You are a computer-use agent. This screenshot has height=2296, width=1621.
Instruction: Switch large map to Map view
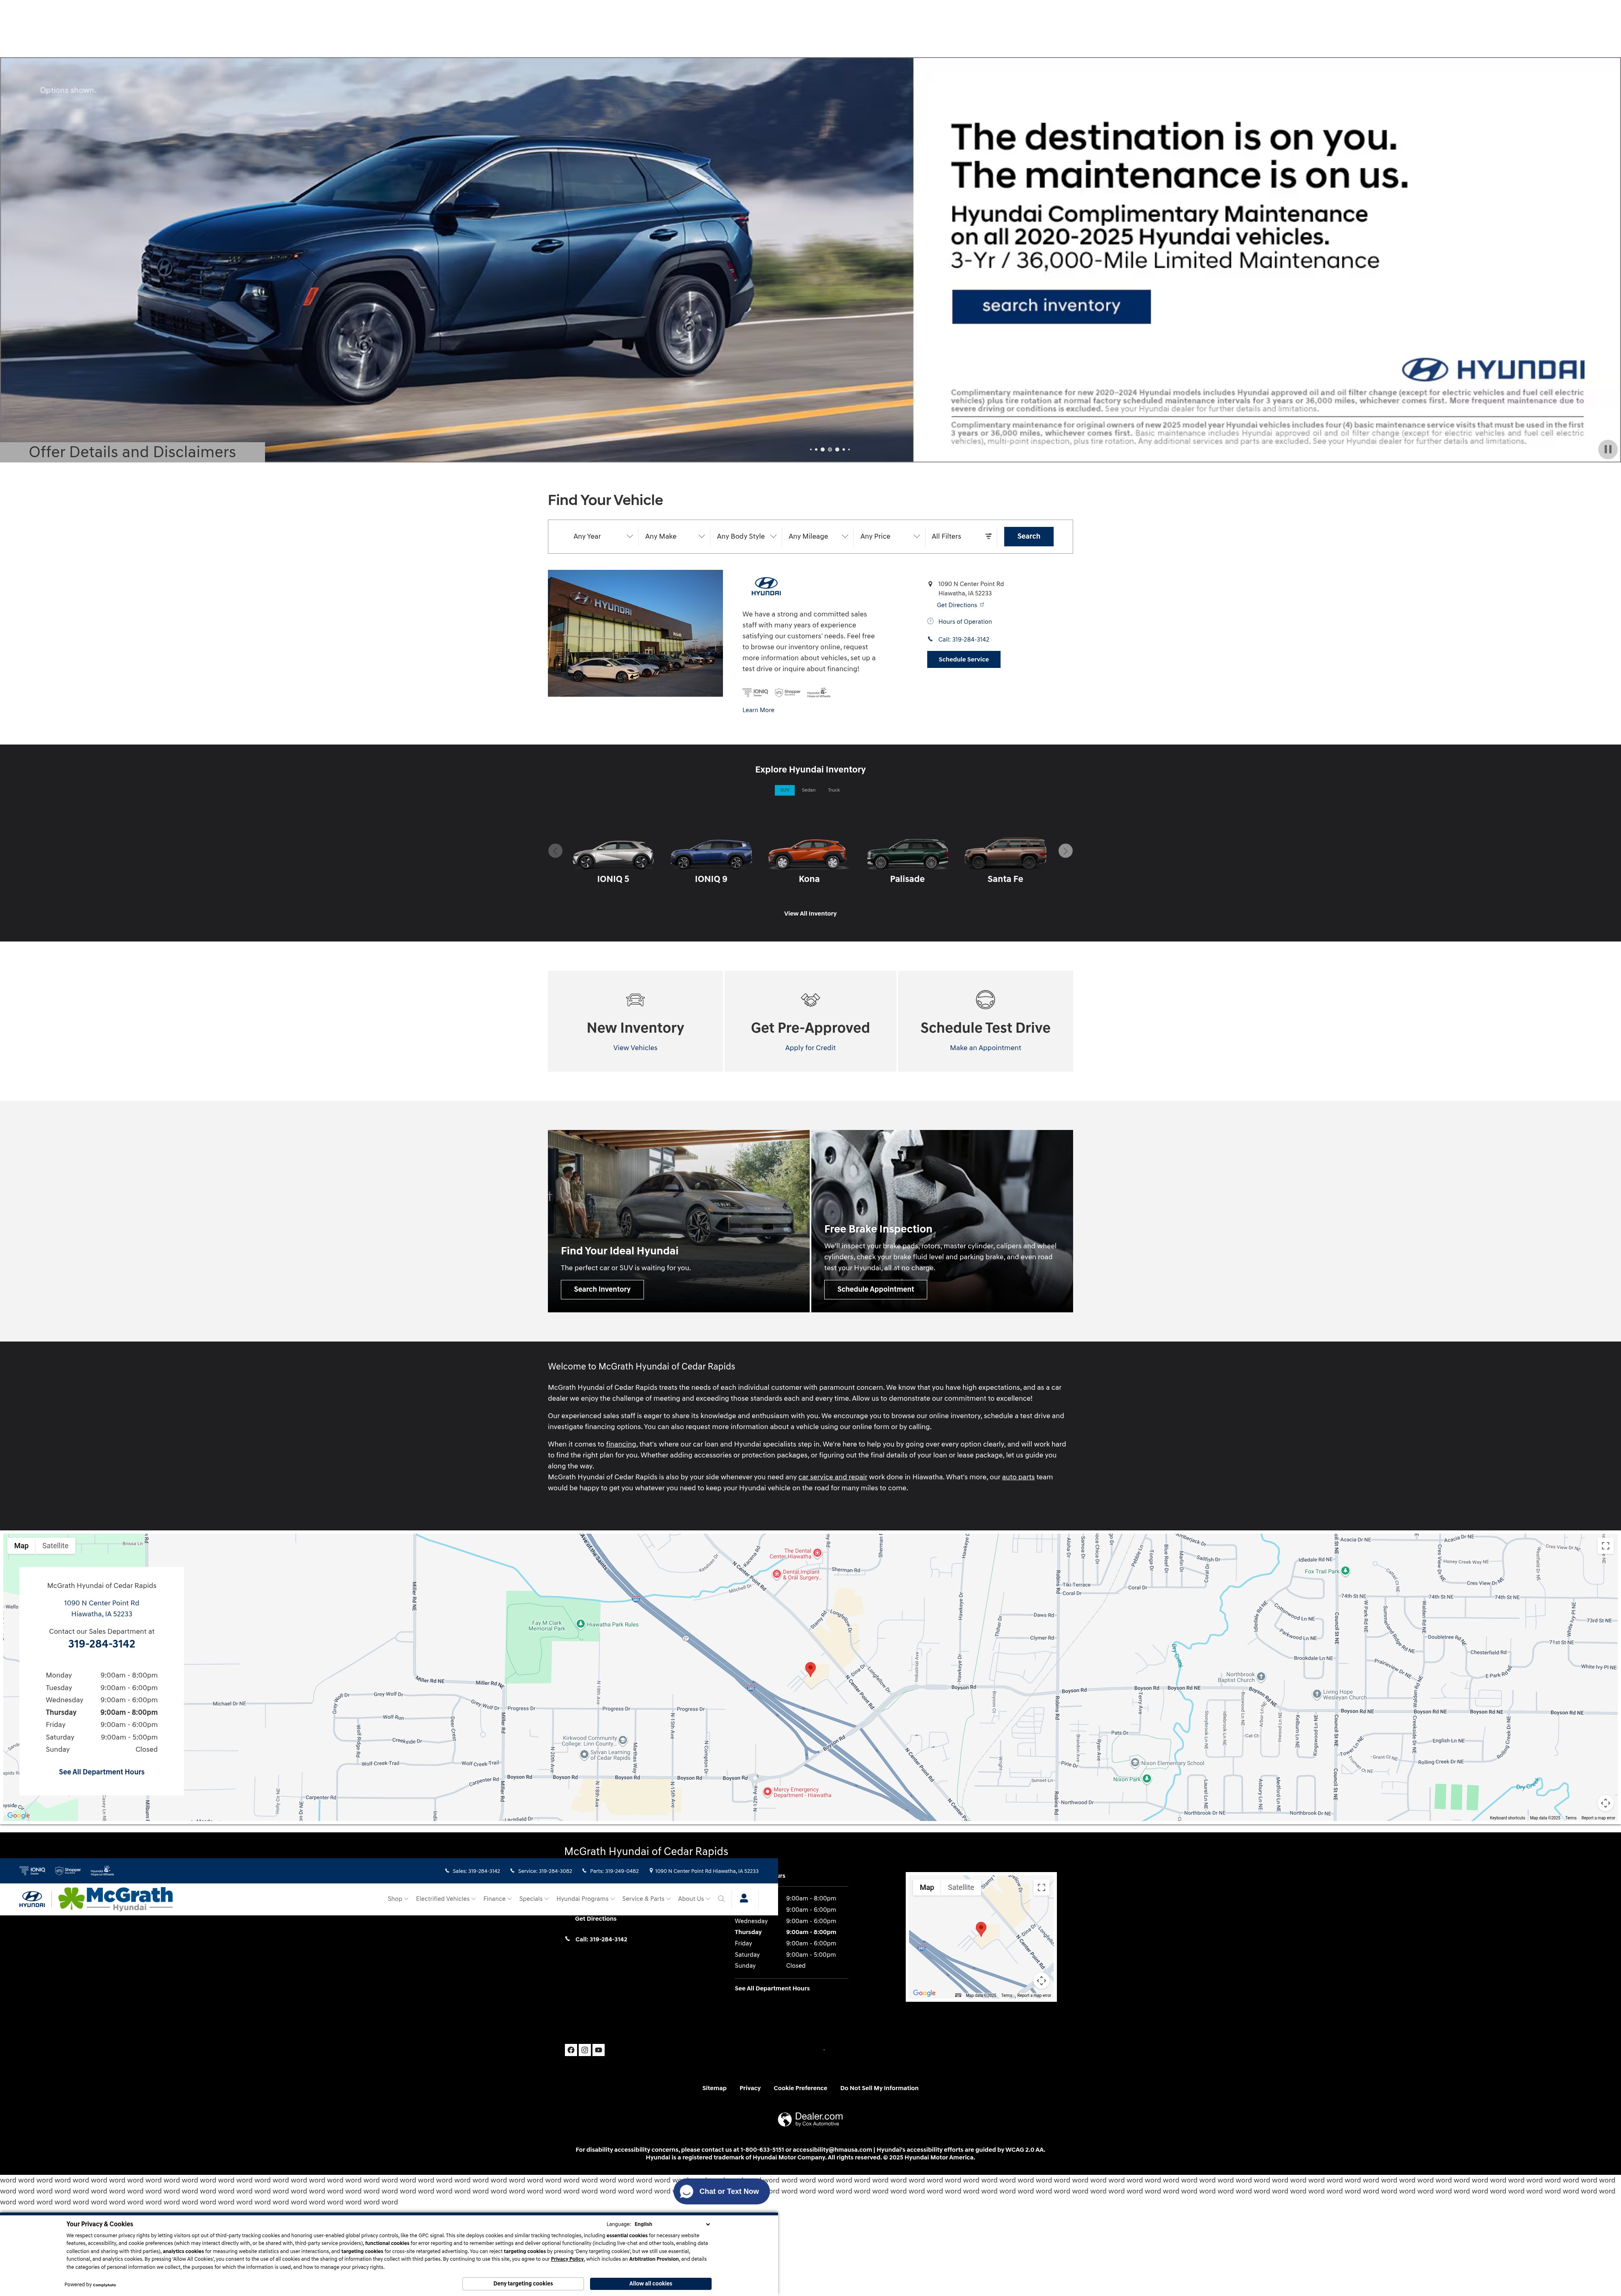(x=21, y=1546)
